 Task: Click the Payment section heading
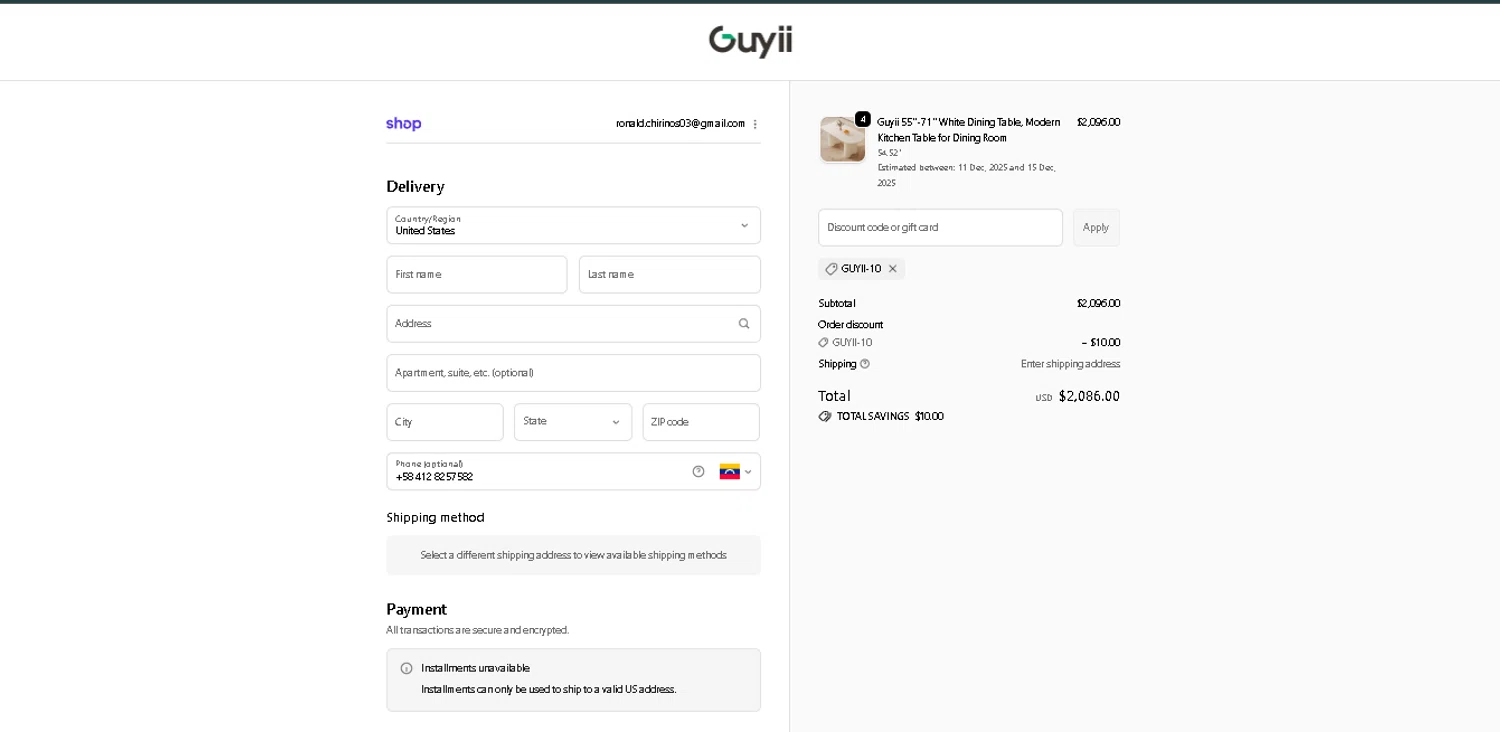coord(417,610)
